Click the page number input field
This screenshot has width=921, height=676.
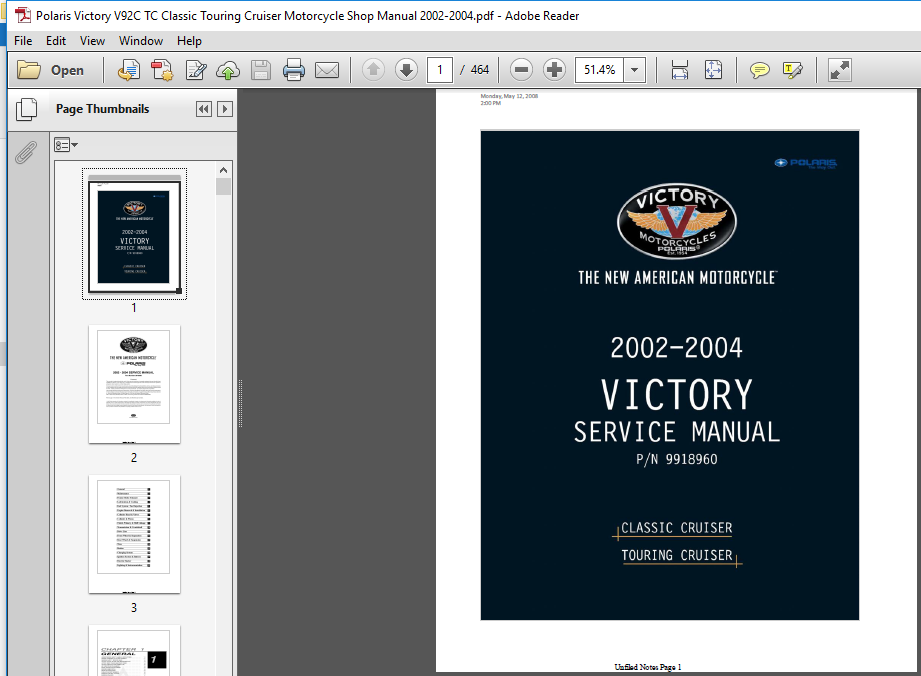click(440, 70)
